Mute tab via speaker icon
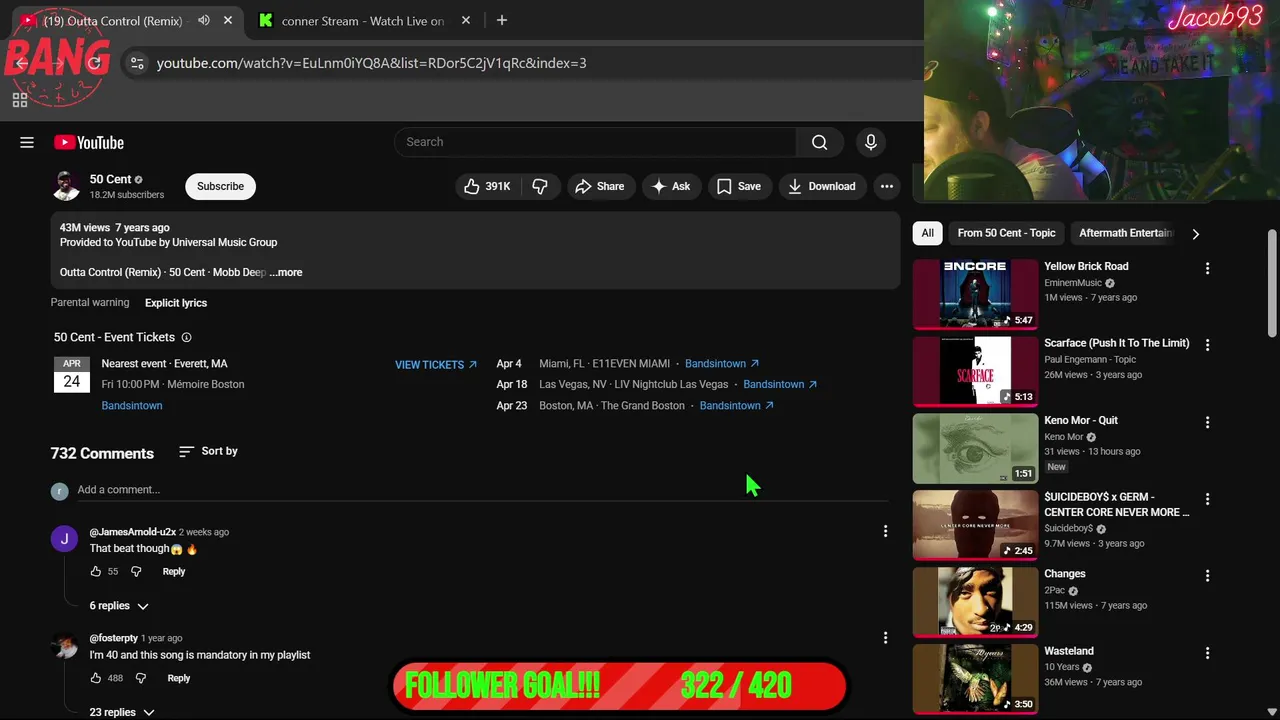This screenshot has width=1280, height=720. (204, 20)
